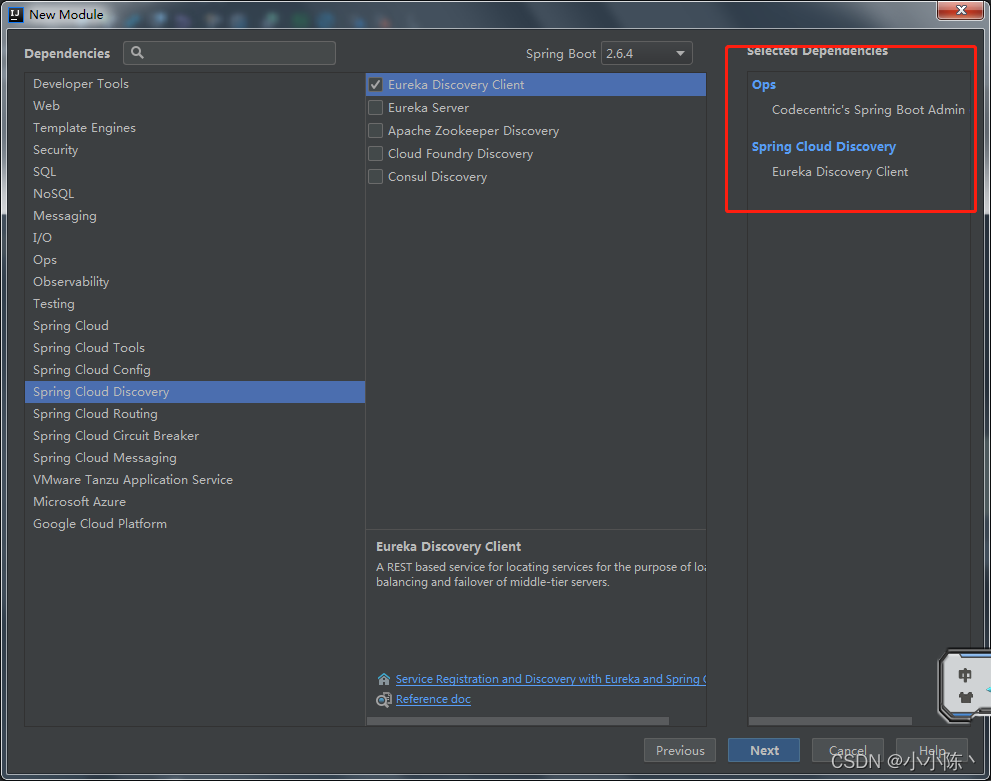Tick the Cloud Foundry Discovery checkbox
The width and height of the screenshot is (991, 781).
point(375,154)
